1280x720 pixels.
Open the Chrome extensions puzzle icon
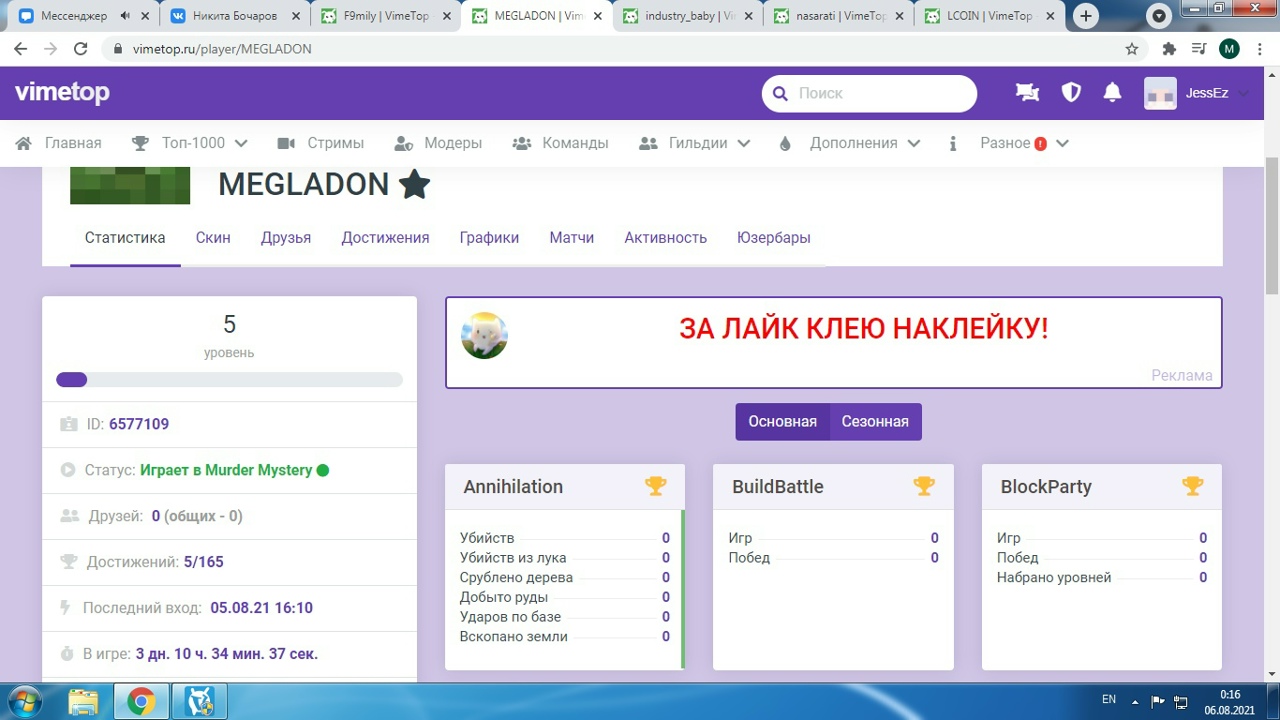(x=1169, y=49)
